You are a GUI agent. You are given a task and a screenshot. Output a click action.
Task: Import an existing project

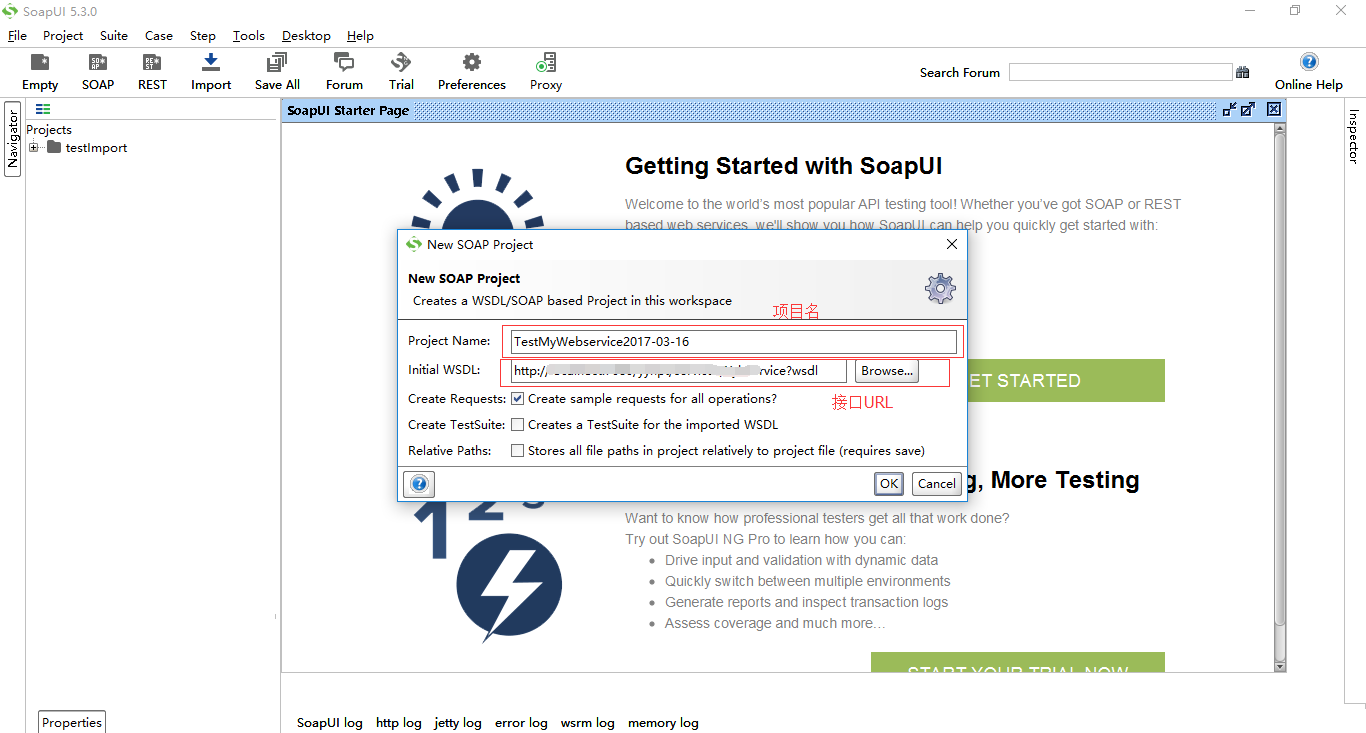coord(210,70)
